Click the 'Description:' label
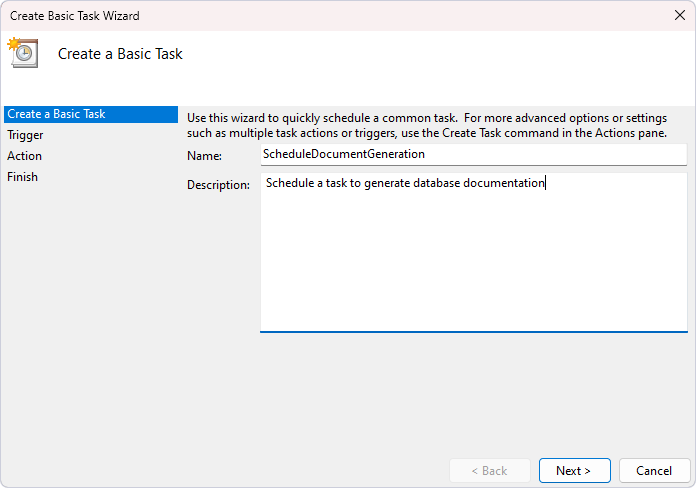This screenshot has height=488, width=696. 218,185
